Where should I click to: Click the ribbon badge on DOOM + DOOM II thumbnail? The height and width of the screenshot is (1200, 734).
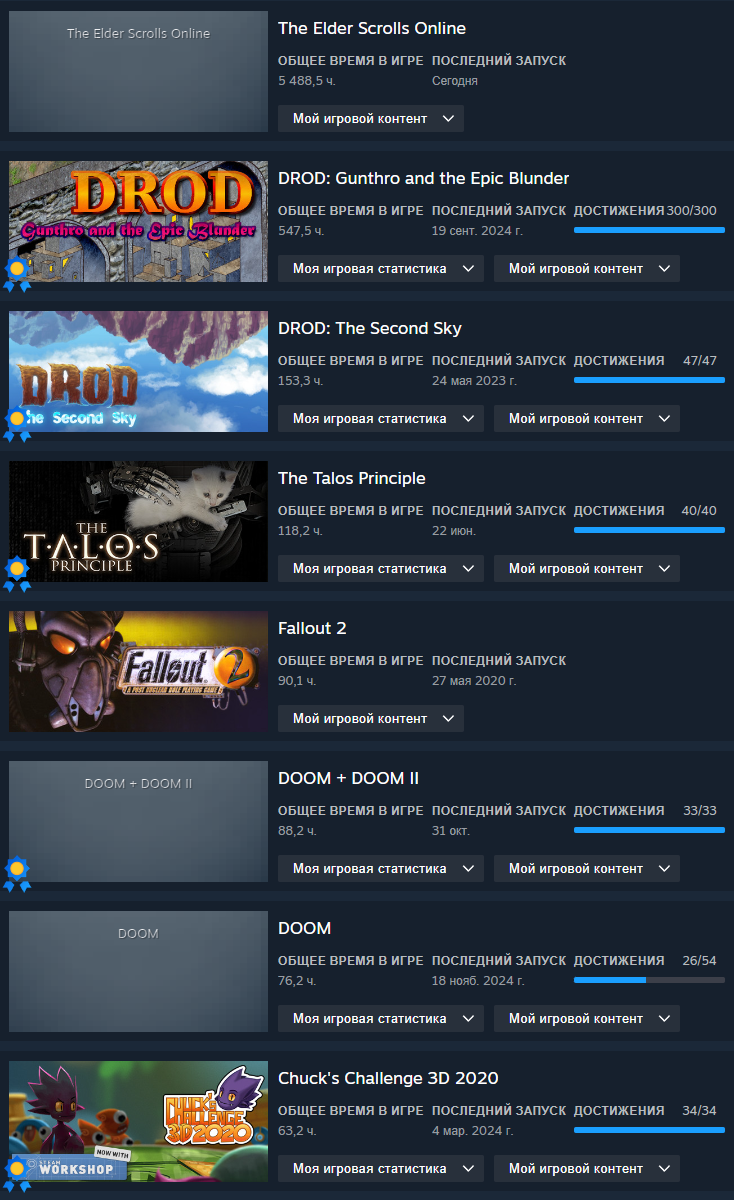coord(17,874)
